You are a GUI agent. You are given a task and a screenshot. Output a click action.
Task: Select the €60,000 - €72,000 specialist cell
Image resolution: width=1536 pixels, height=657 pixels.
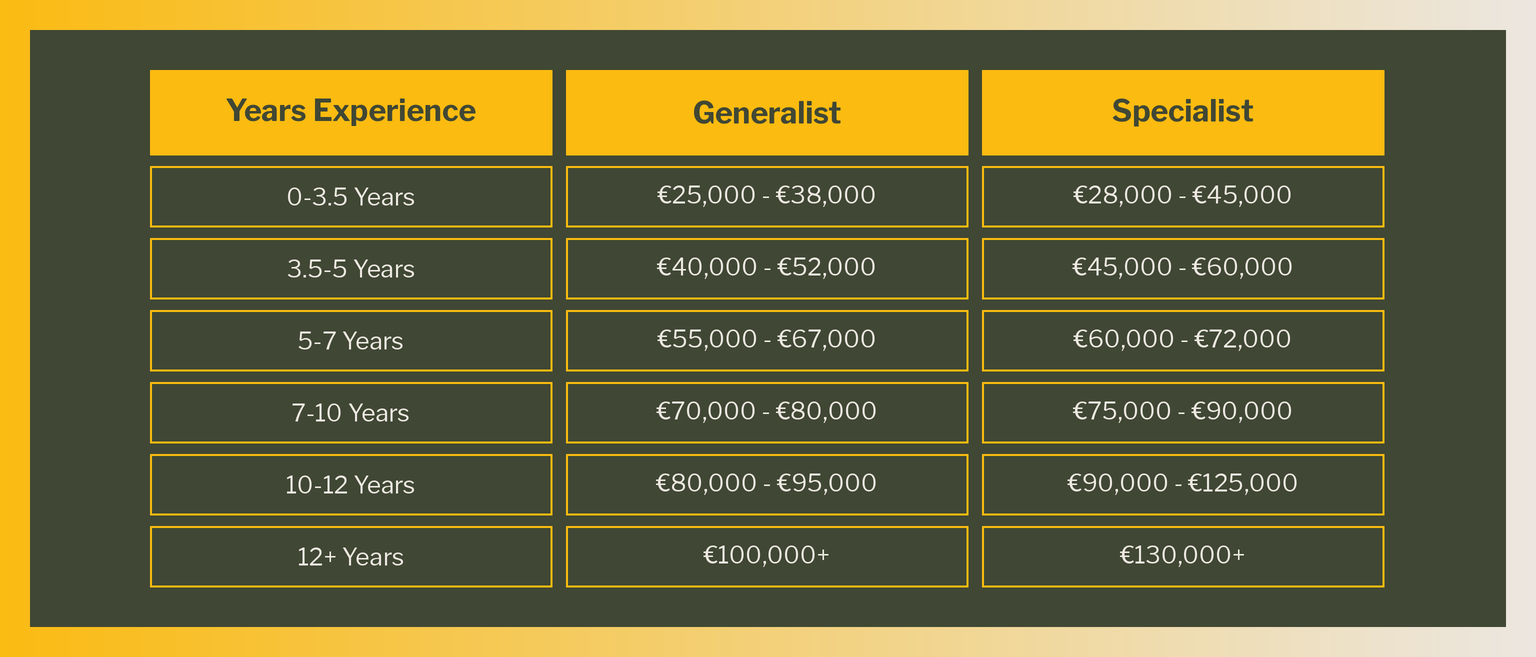1183,341
